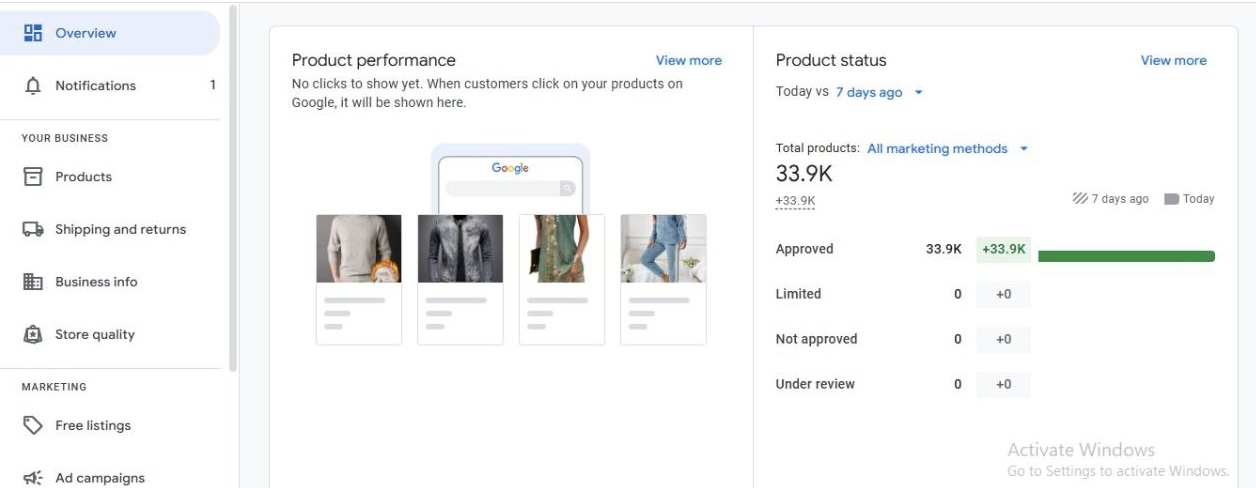Click the Free listings tag icon

click(x=33, y=426)
